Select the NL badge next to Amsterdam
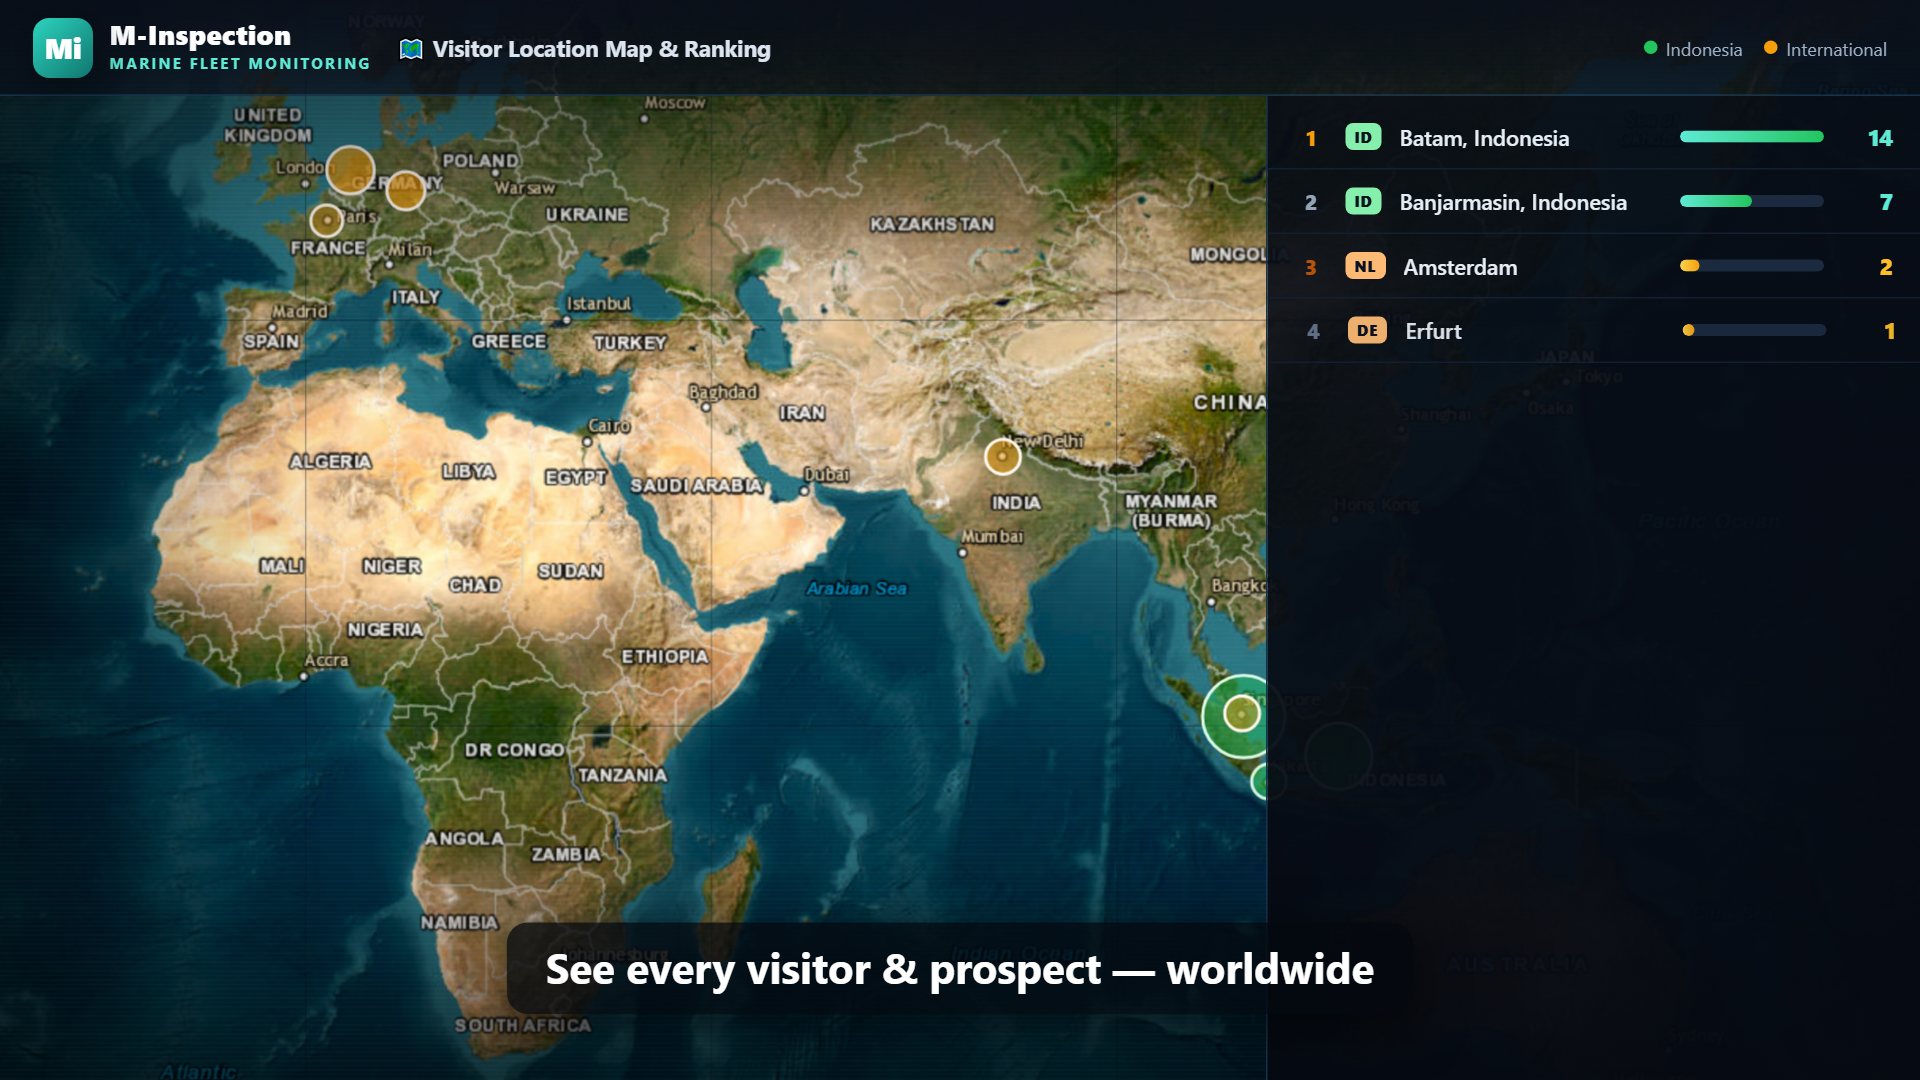Image resolution: width=1920 pixels, height=1080 pixels. pos(1365,266)
